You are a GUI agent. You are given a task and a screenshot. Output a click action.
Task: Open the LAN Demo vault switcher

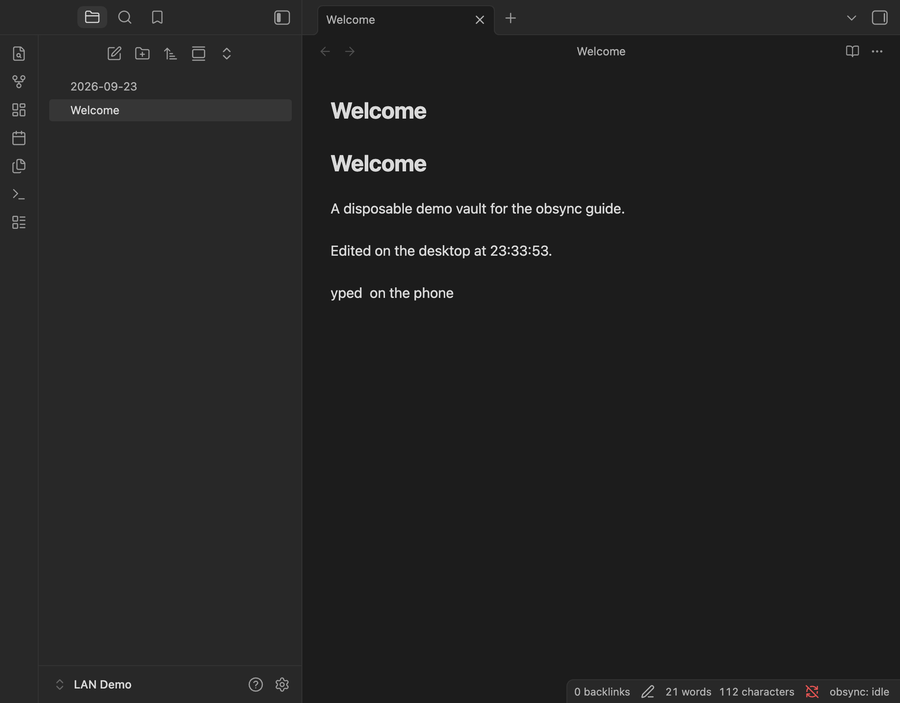tap(94, 685)
